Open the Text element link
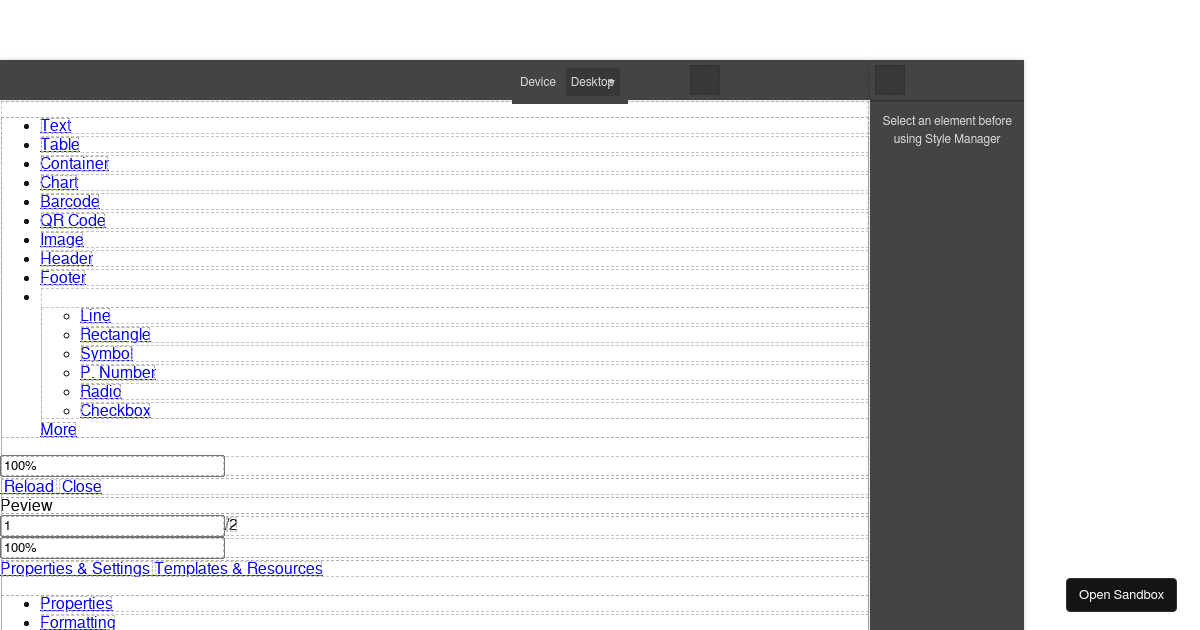This screenshot has height=630, width=1200. [x=56, y=126]
